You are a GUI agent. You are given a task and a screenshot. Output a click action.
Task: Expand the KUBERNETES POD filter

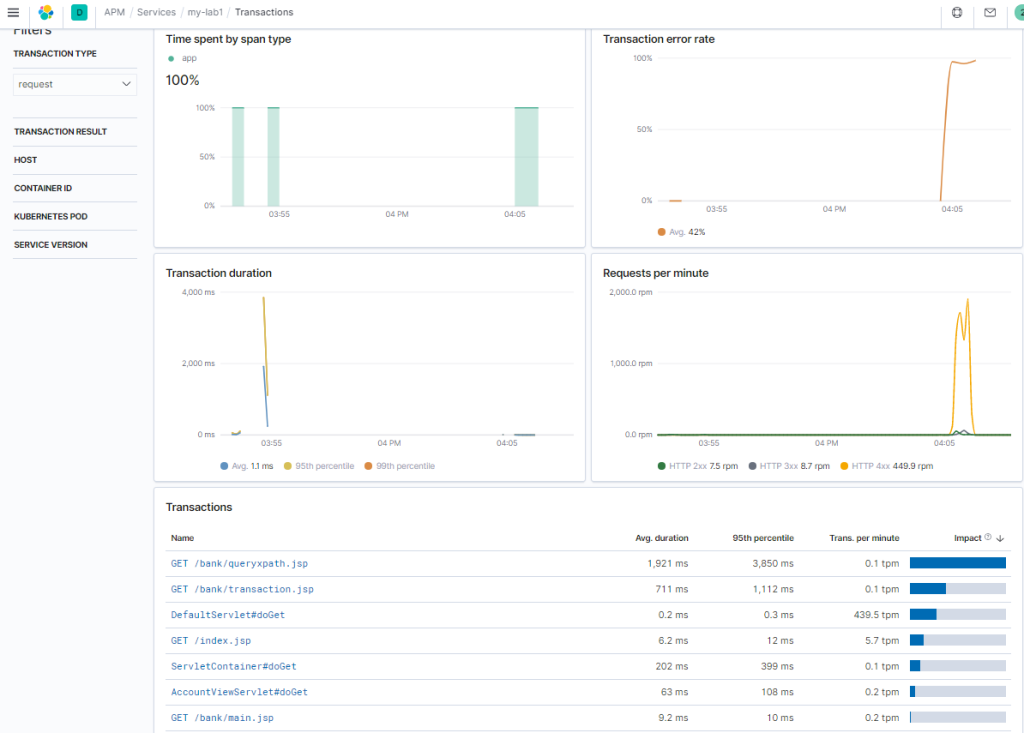point(50,217)
